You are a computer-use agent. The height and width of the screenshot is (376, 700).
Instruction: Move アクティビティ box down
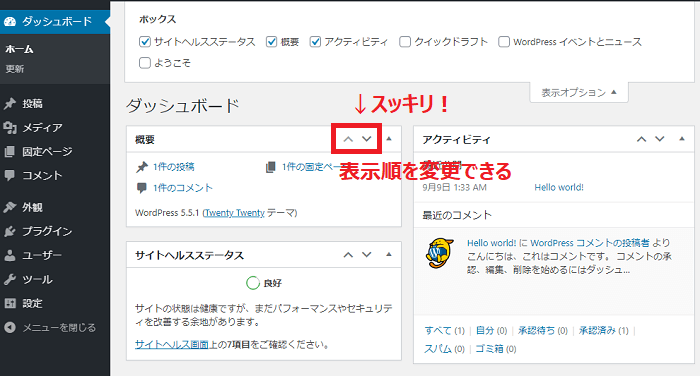660,139
